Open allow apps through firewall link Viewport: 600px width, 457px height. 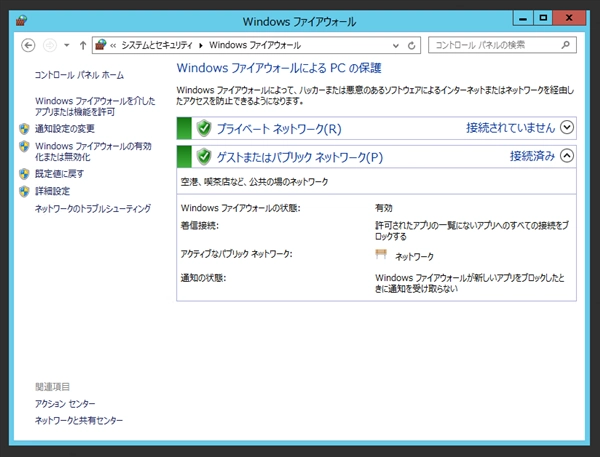[95, 106]
